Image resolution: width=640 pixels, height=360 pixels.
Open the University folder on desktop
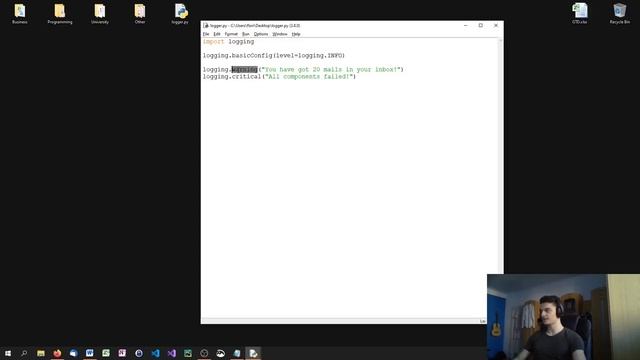(100, 13)
